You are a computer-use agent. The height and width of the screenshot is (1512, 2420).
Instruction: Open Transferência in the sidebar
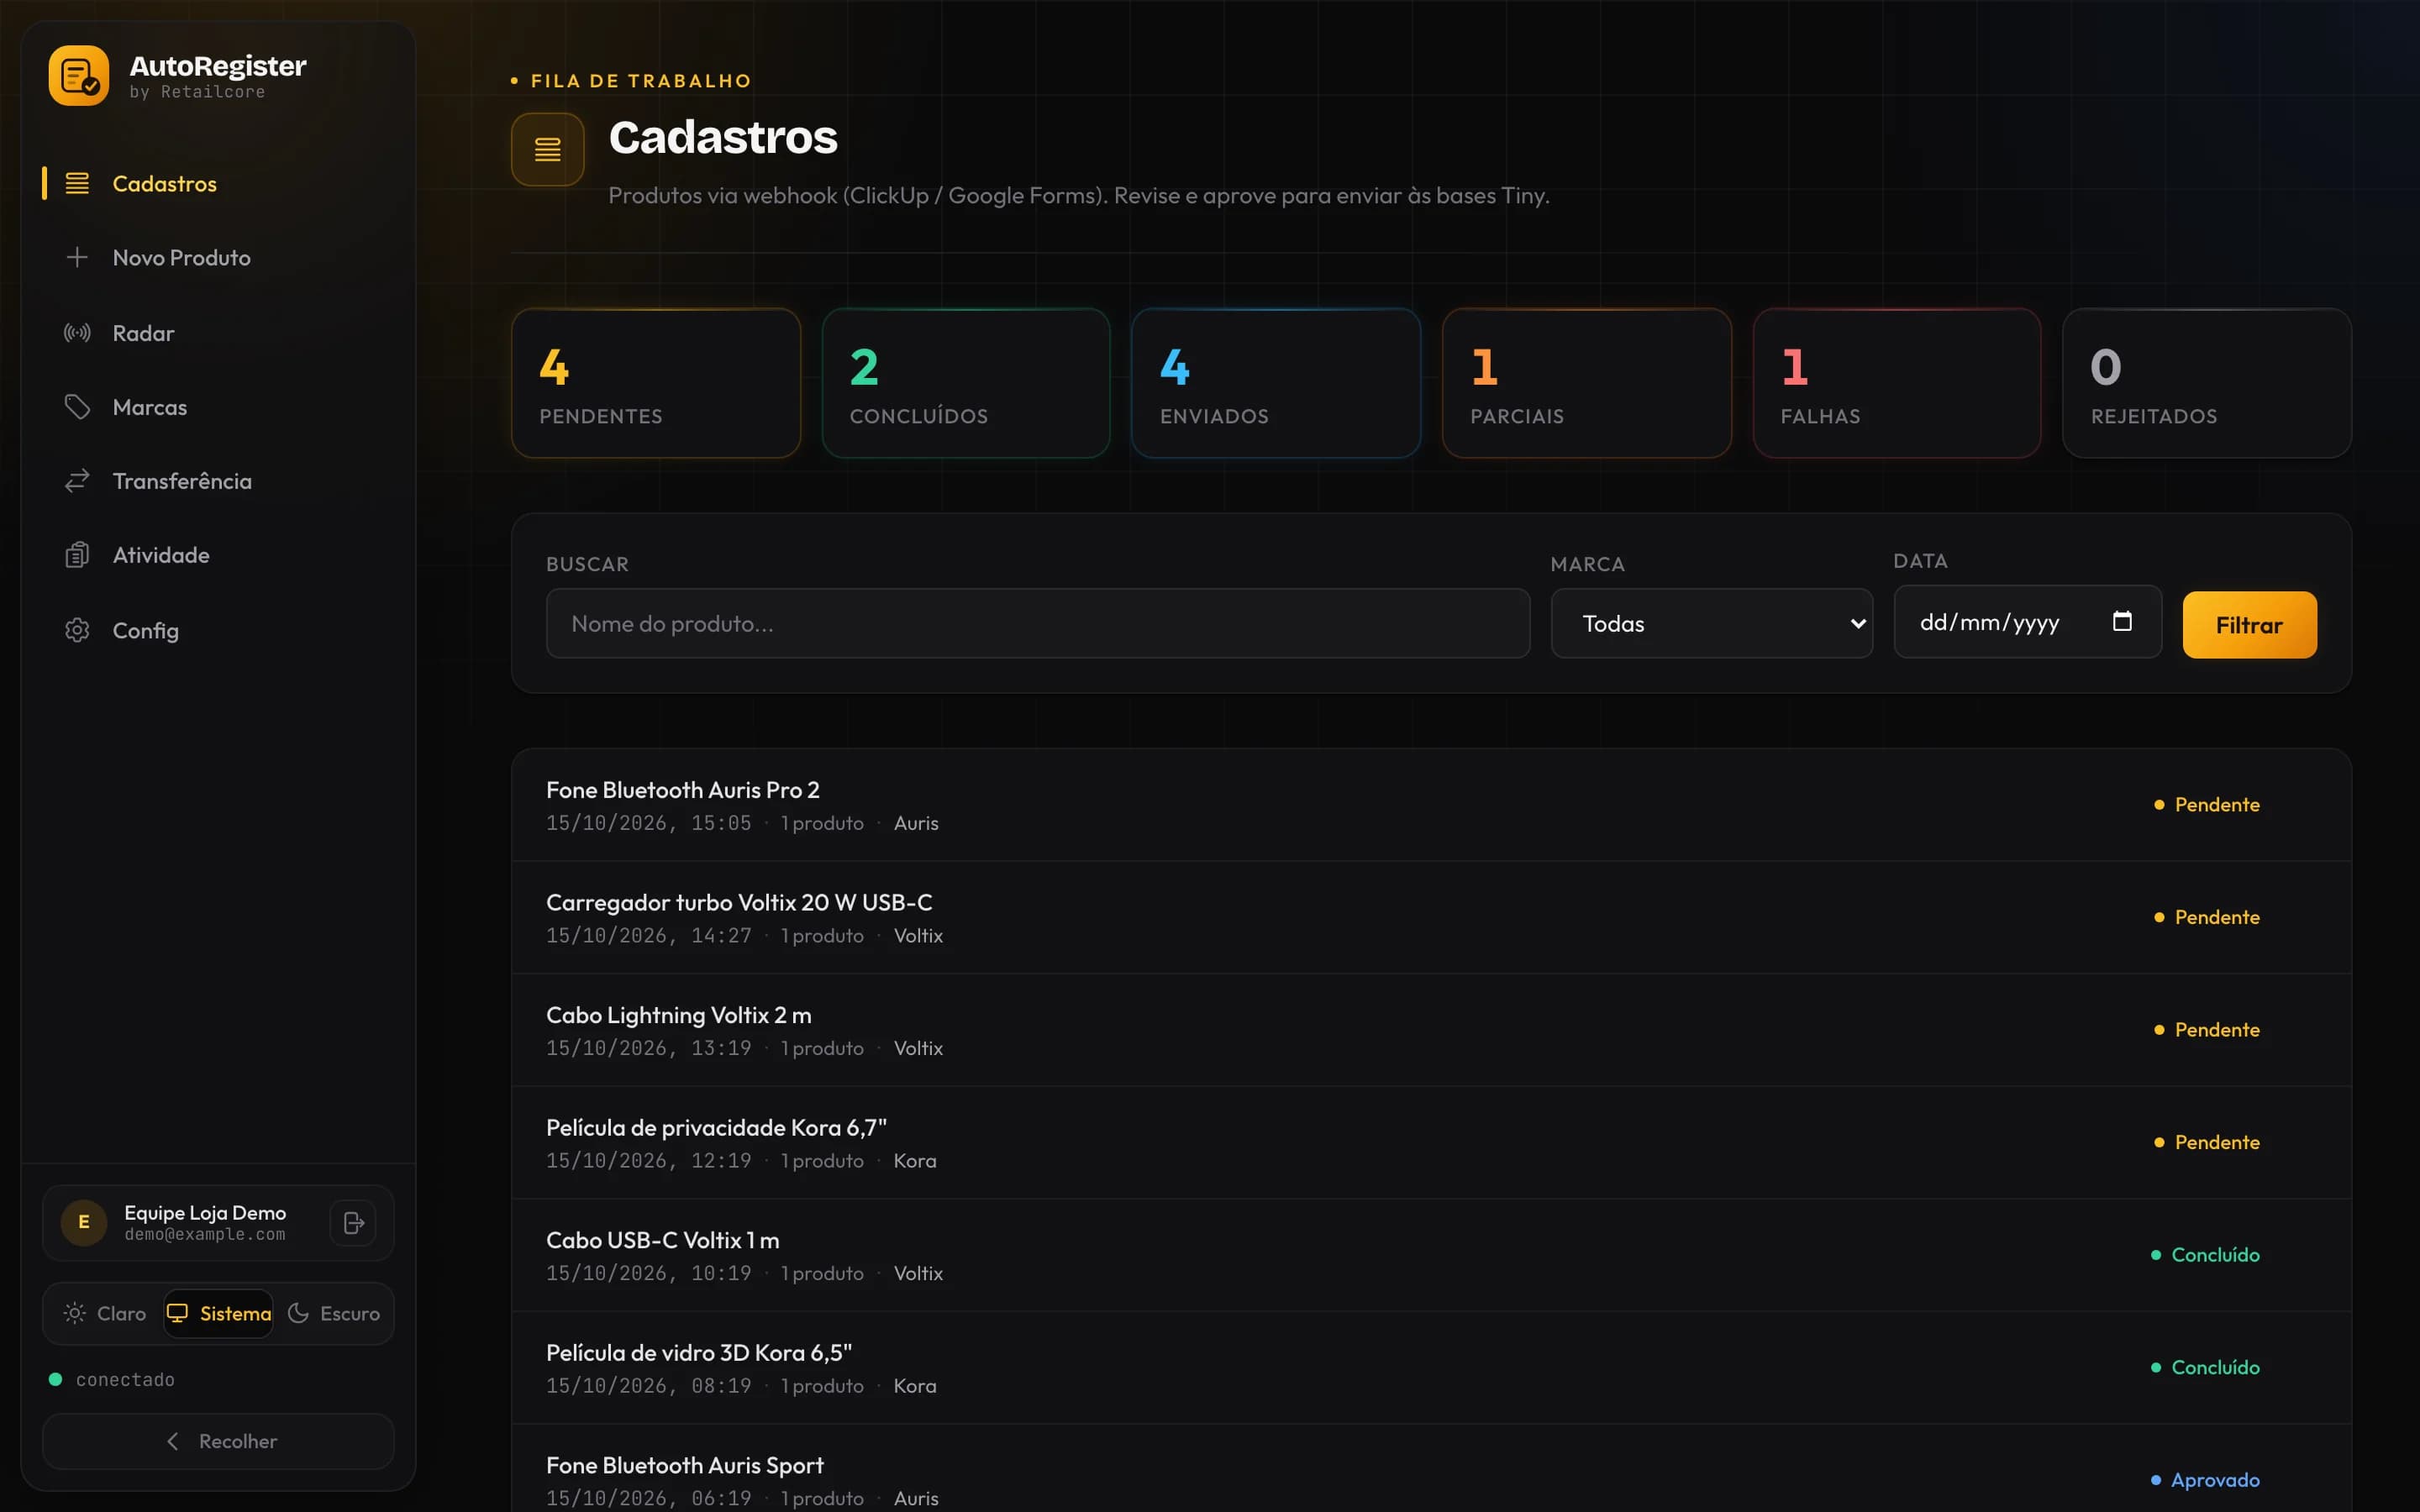point(218,481)
